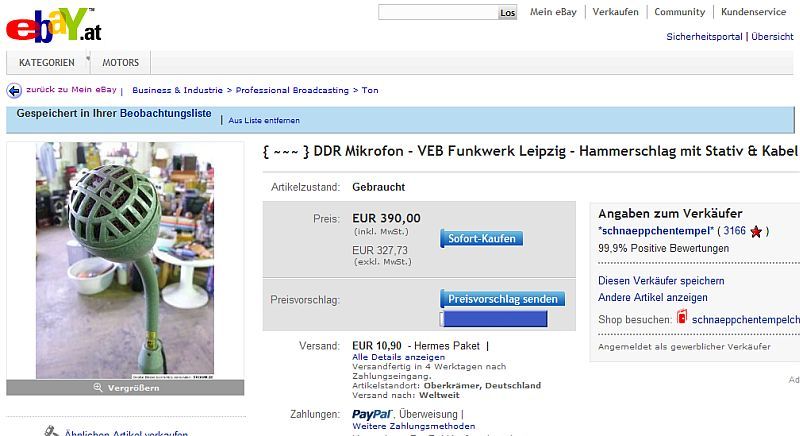Click the blue bar under Preisvorschlag senden

tap(493, 319)
